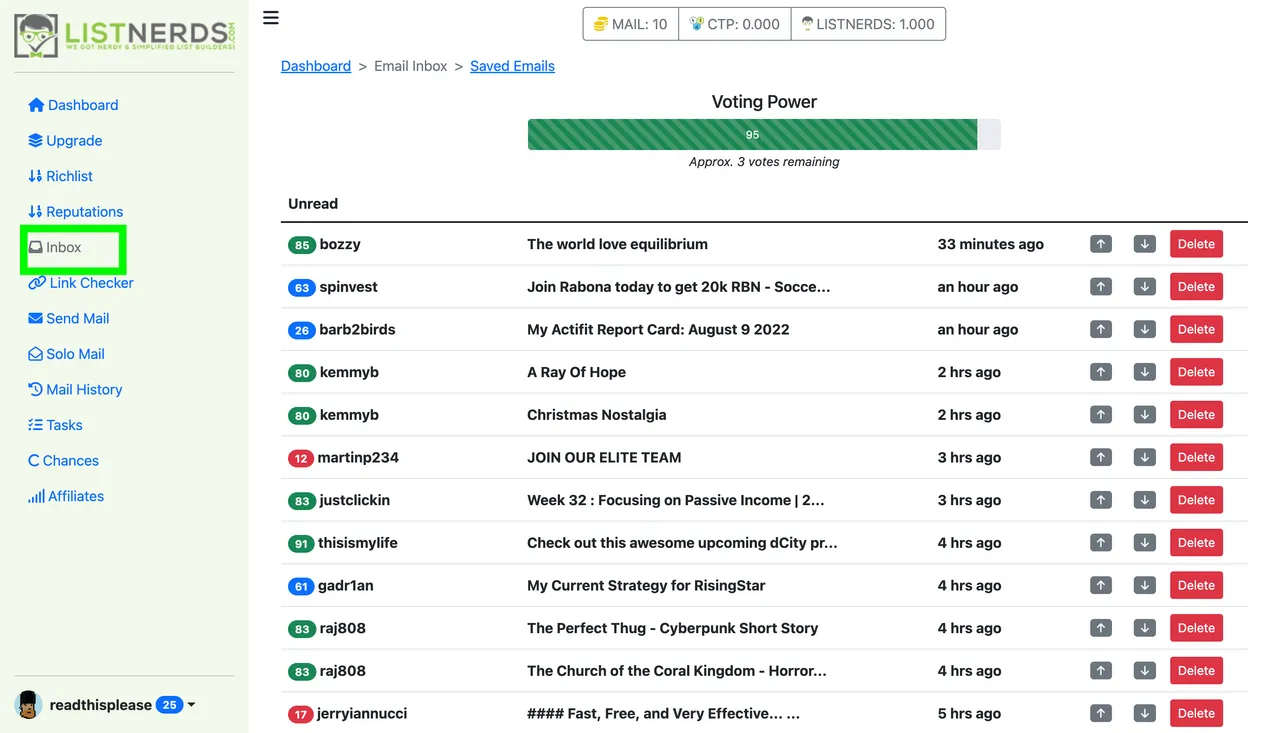Viewport: 1280px width, 733px height.
Task: Downvote the jerryiannucci email
Action: 1145,713
